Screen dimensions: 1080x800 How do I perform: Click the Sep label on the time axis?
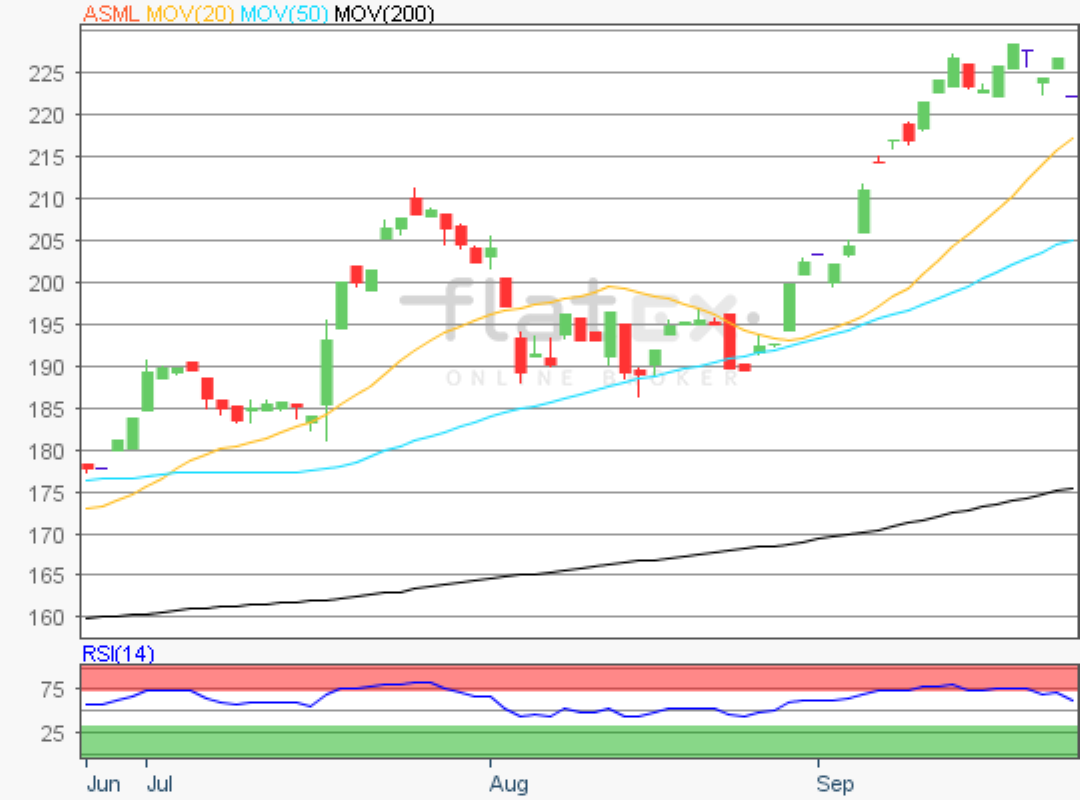pyautogui.click(x=835, y=783)
